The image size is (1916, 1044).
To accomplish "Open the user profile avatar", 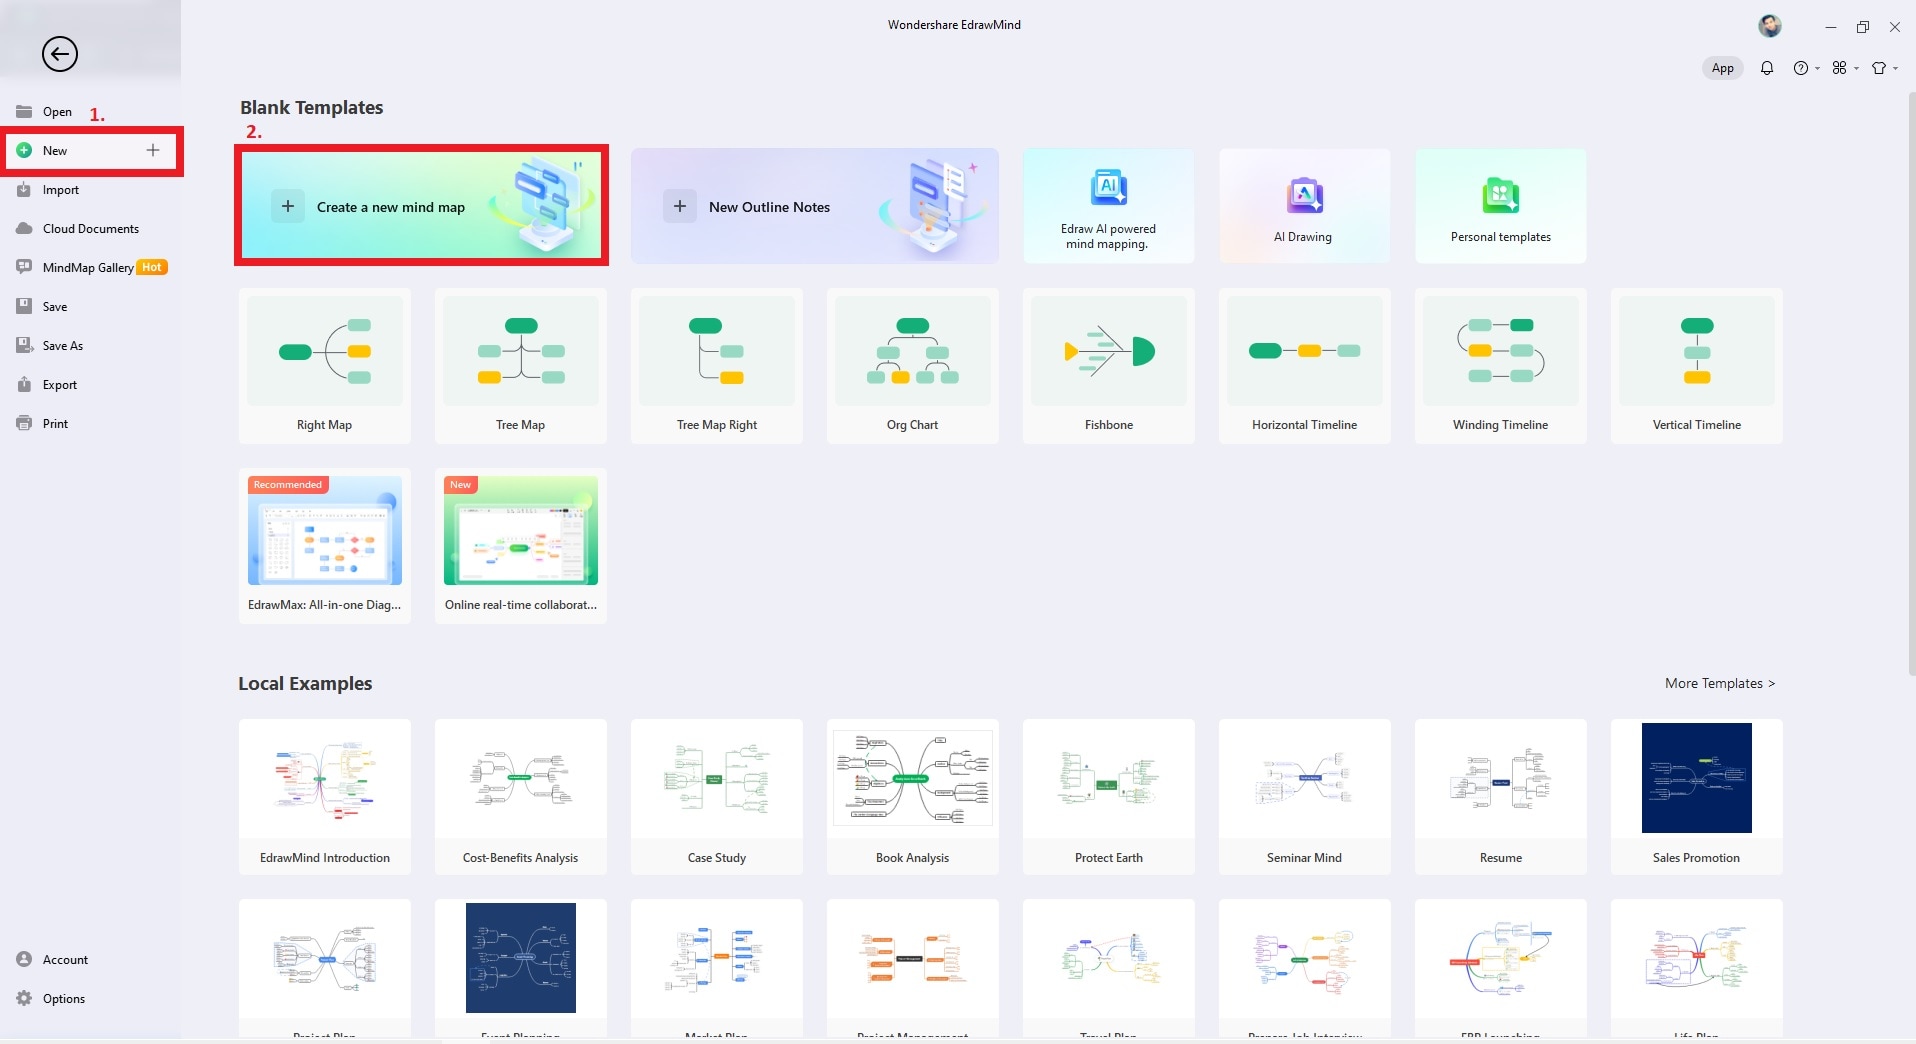I will (1770, 26).
